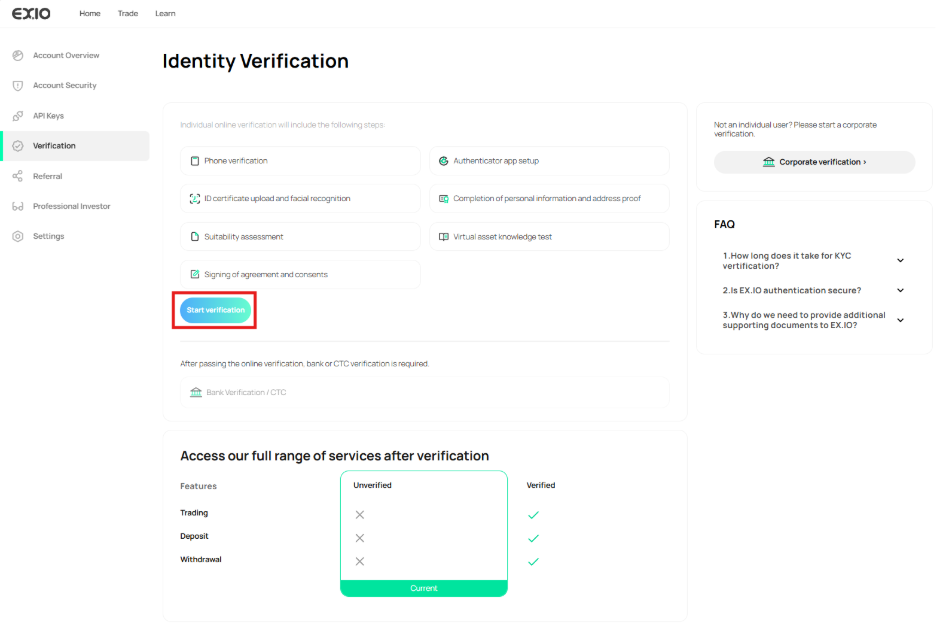Click the EXIO logo

tap(30, 13)
